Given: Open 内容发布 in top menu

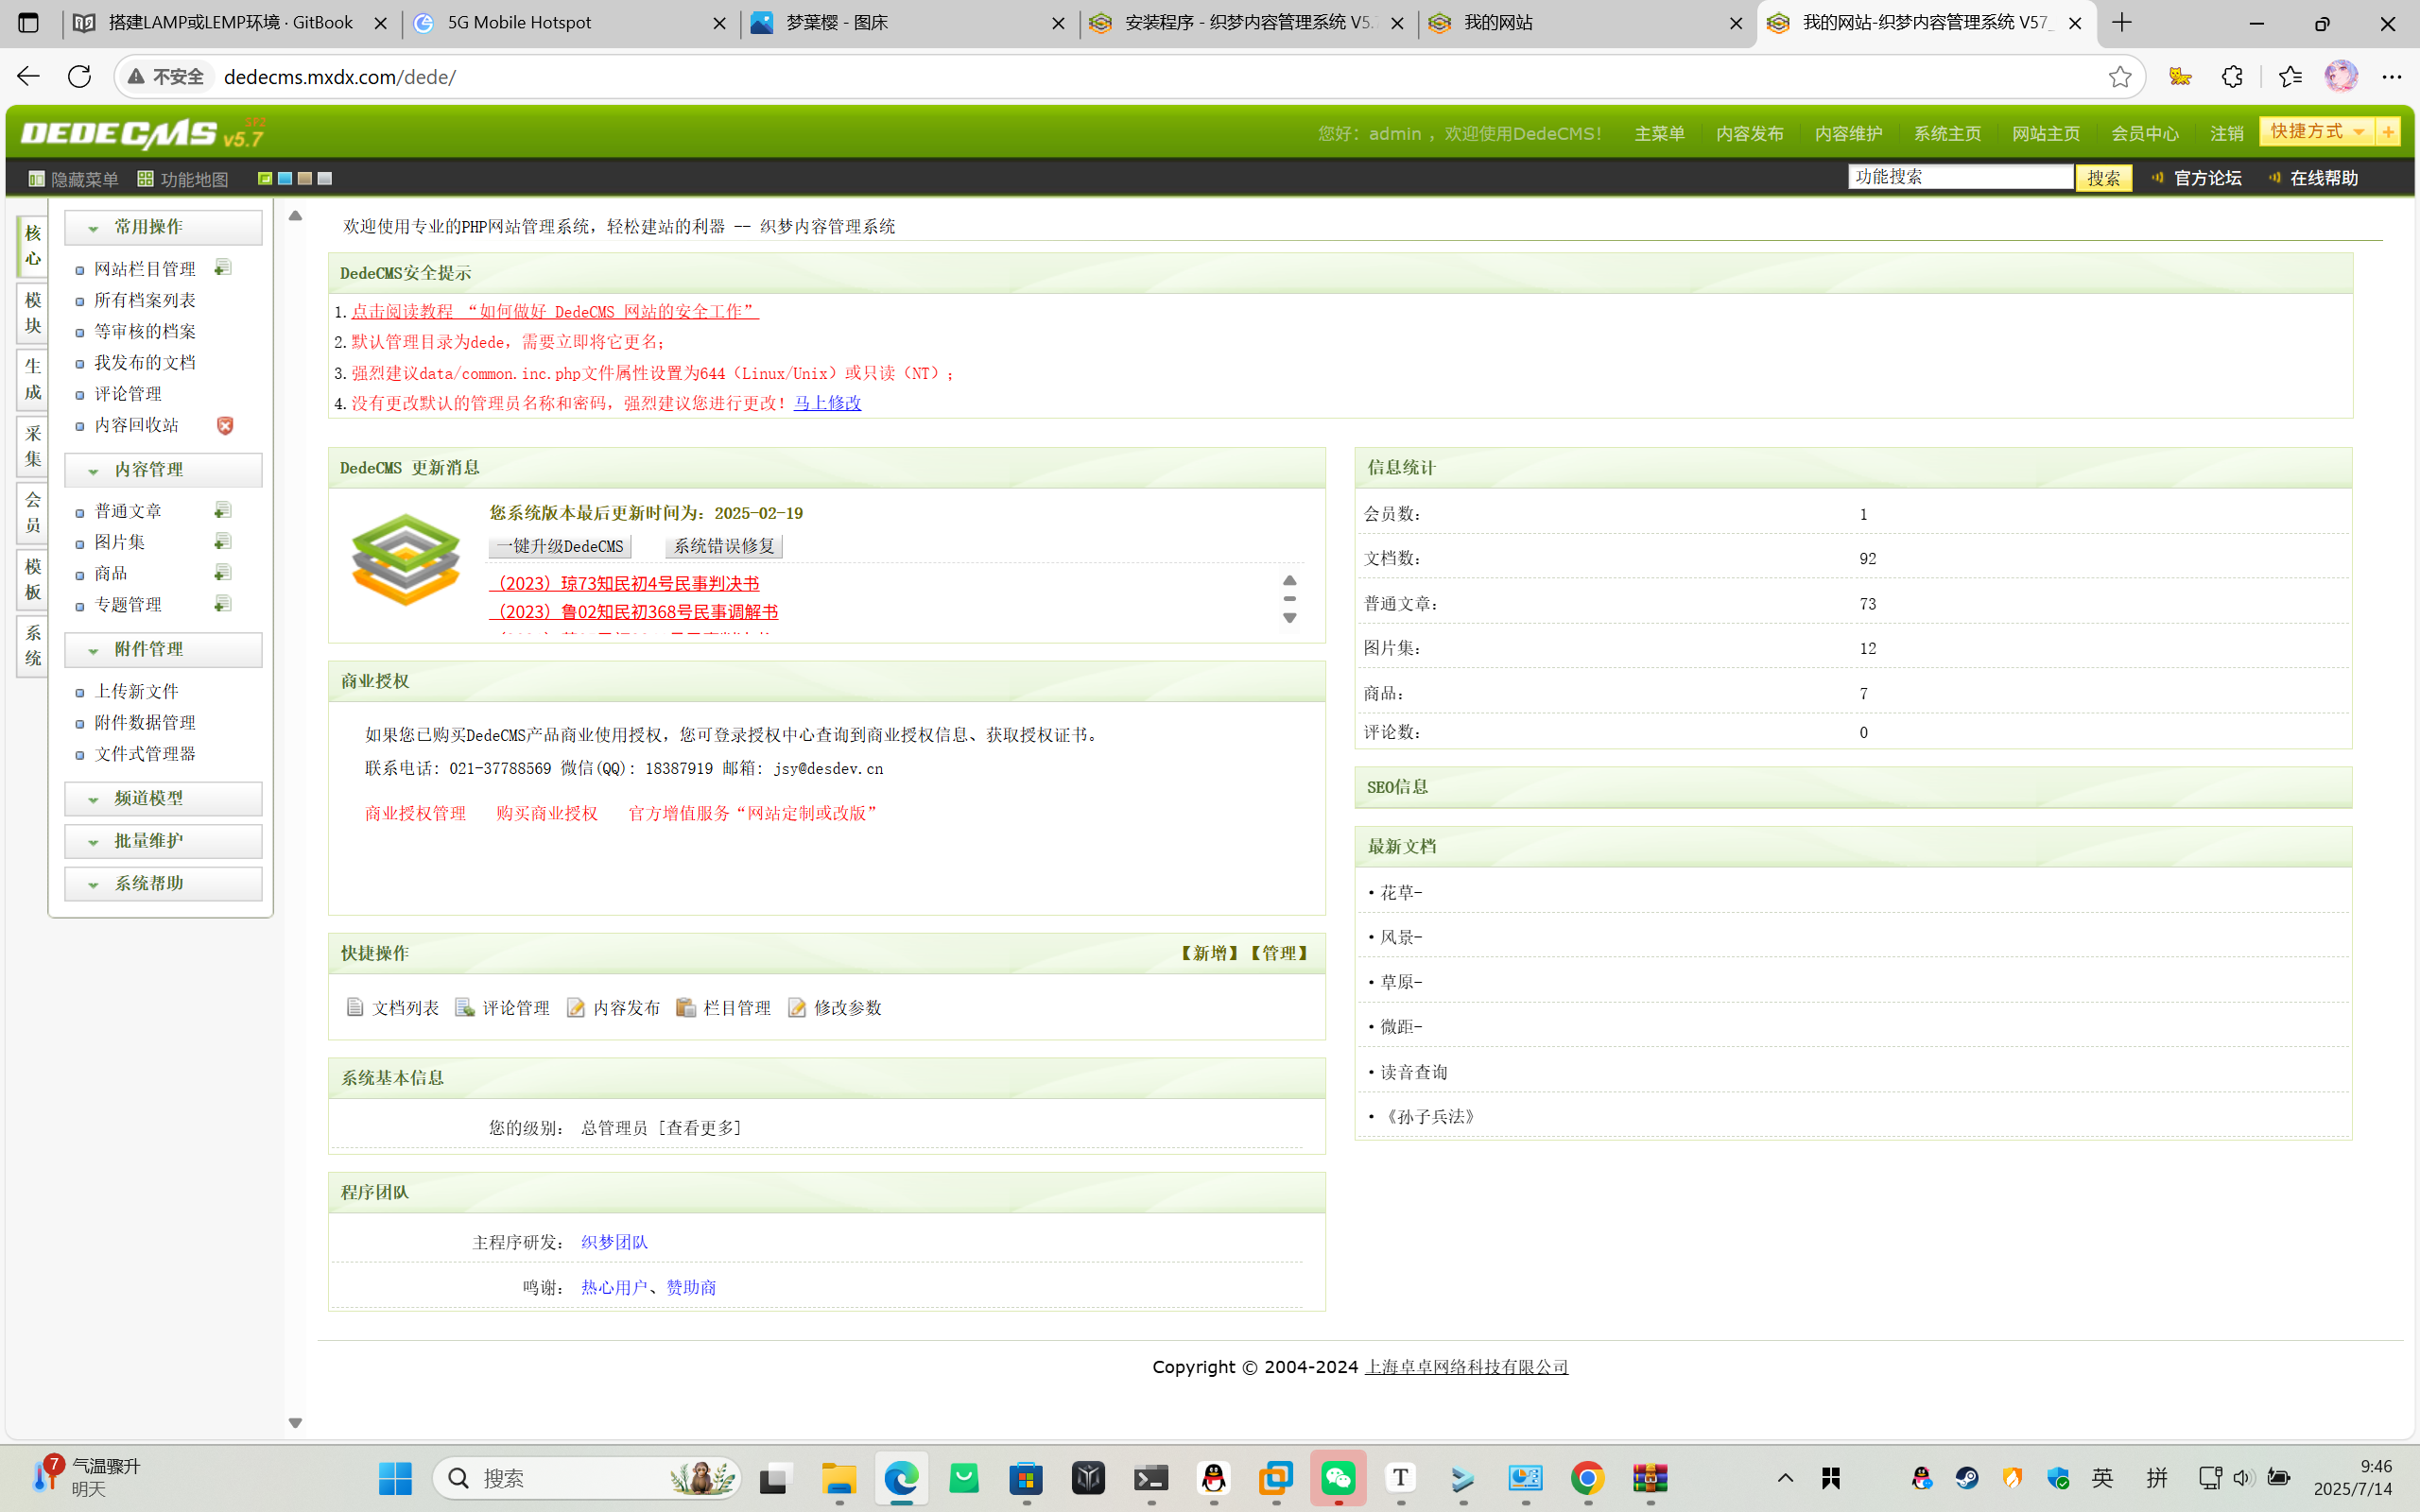Looking at the screenshot, I should 1749,134.
